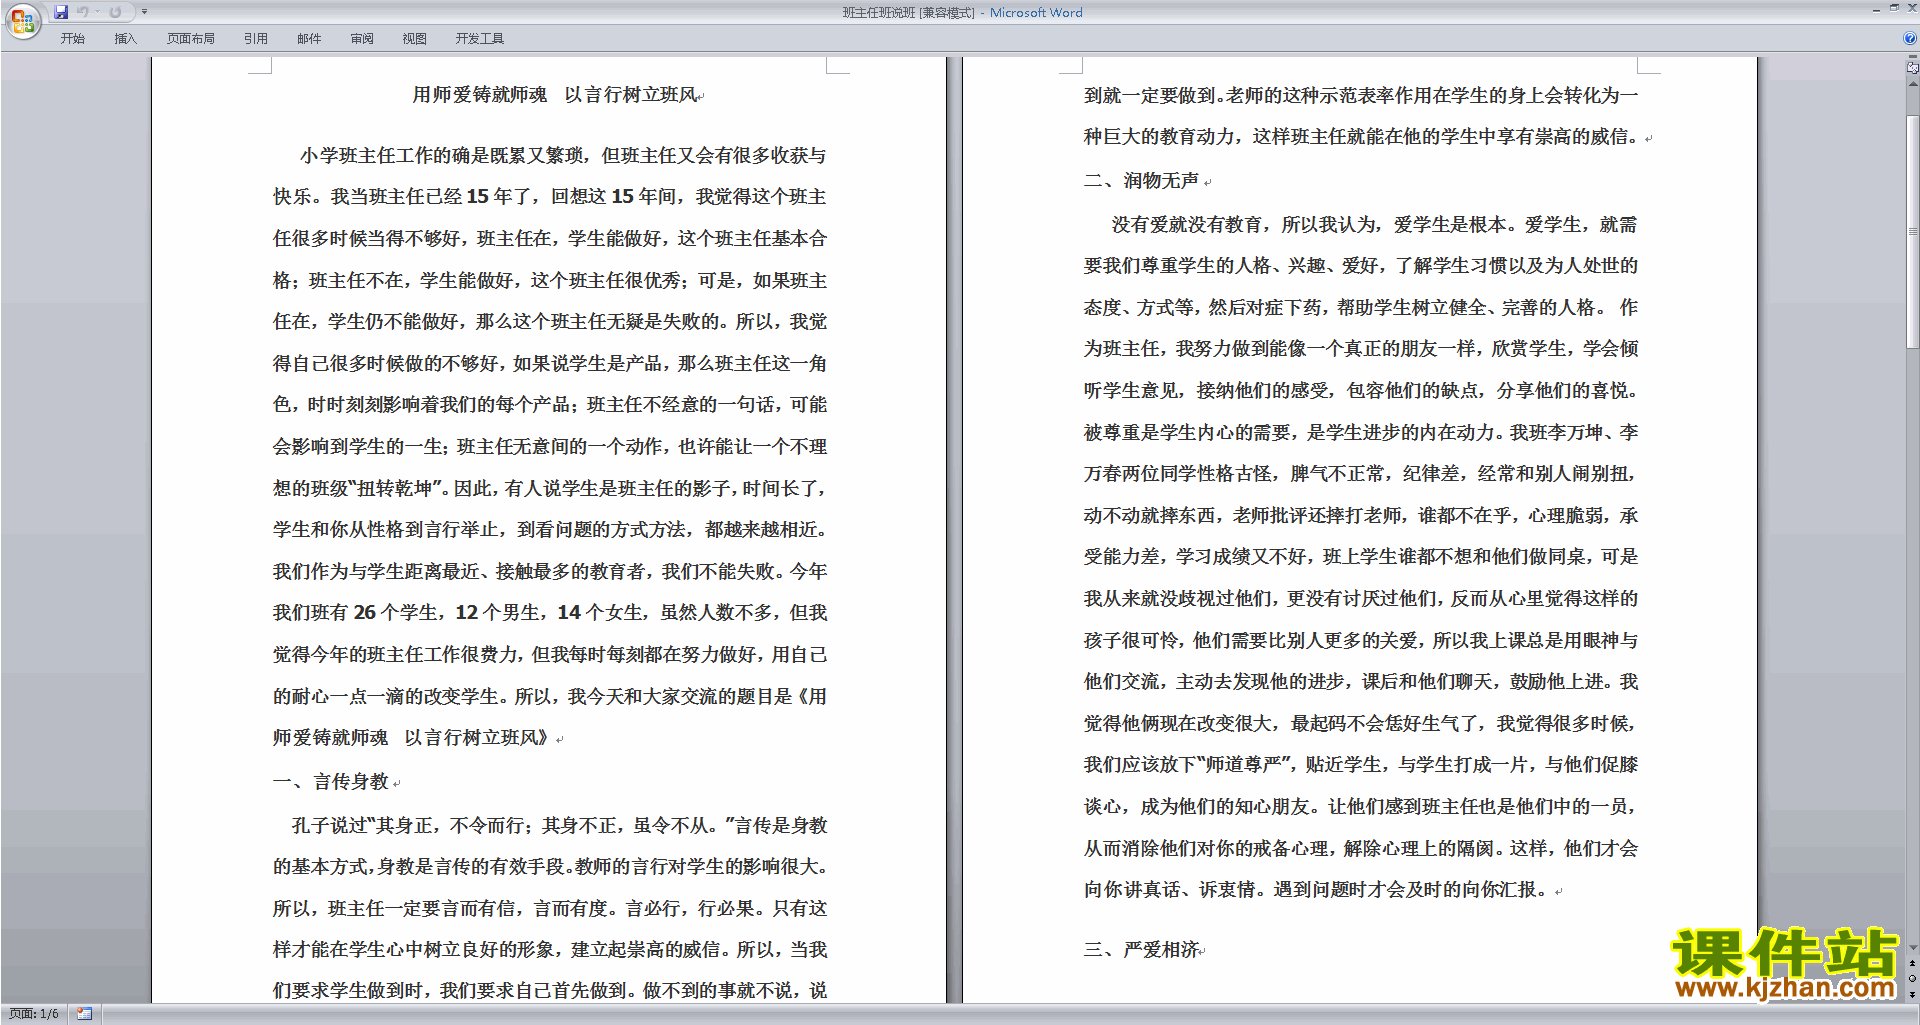Click the 页面: 1/6 status indicator

pyautogui.click(x=34, y=1014)
